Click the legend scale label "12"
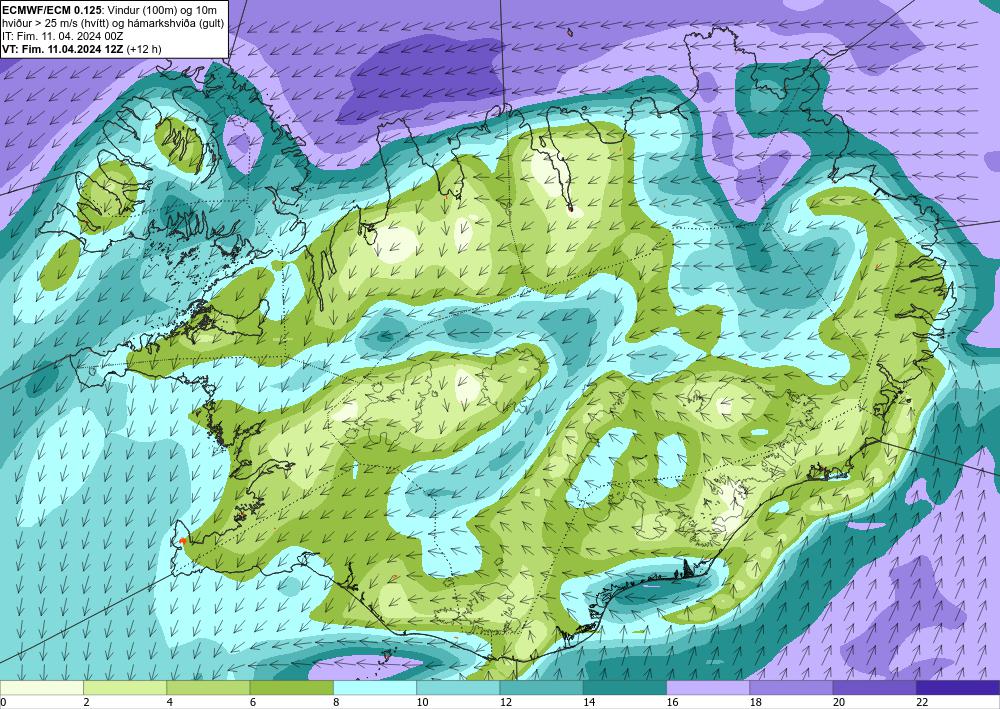1000x709 pixels. 506,702
